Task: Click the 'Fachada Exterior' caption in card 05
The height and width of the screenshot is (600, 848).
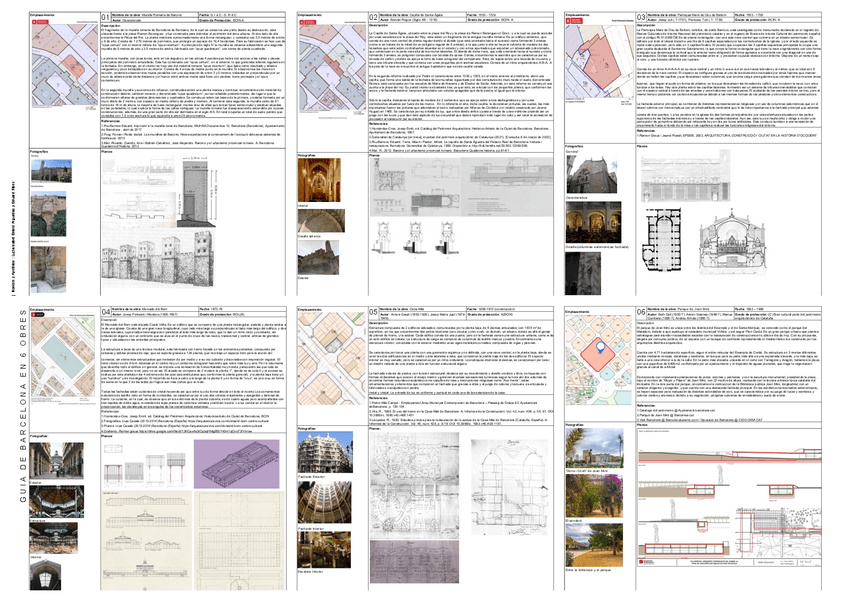Action: (x=312, y=477)
